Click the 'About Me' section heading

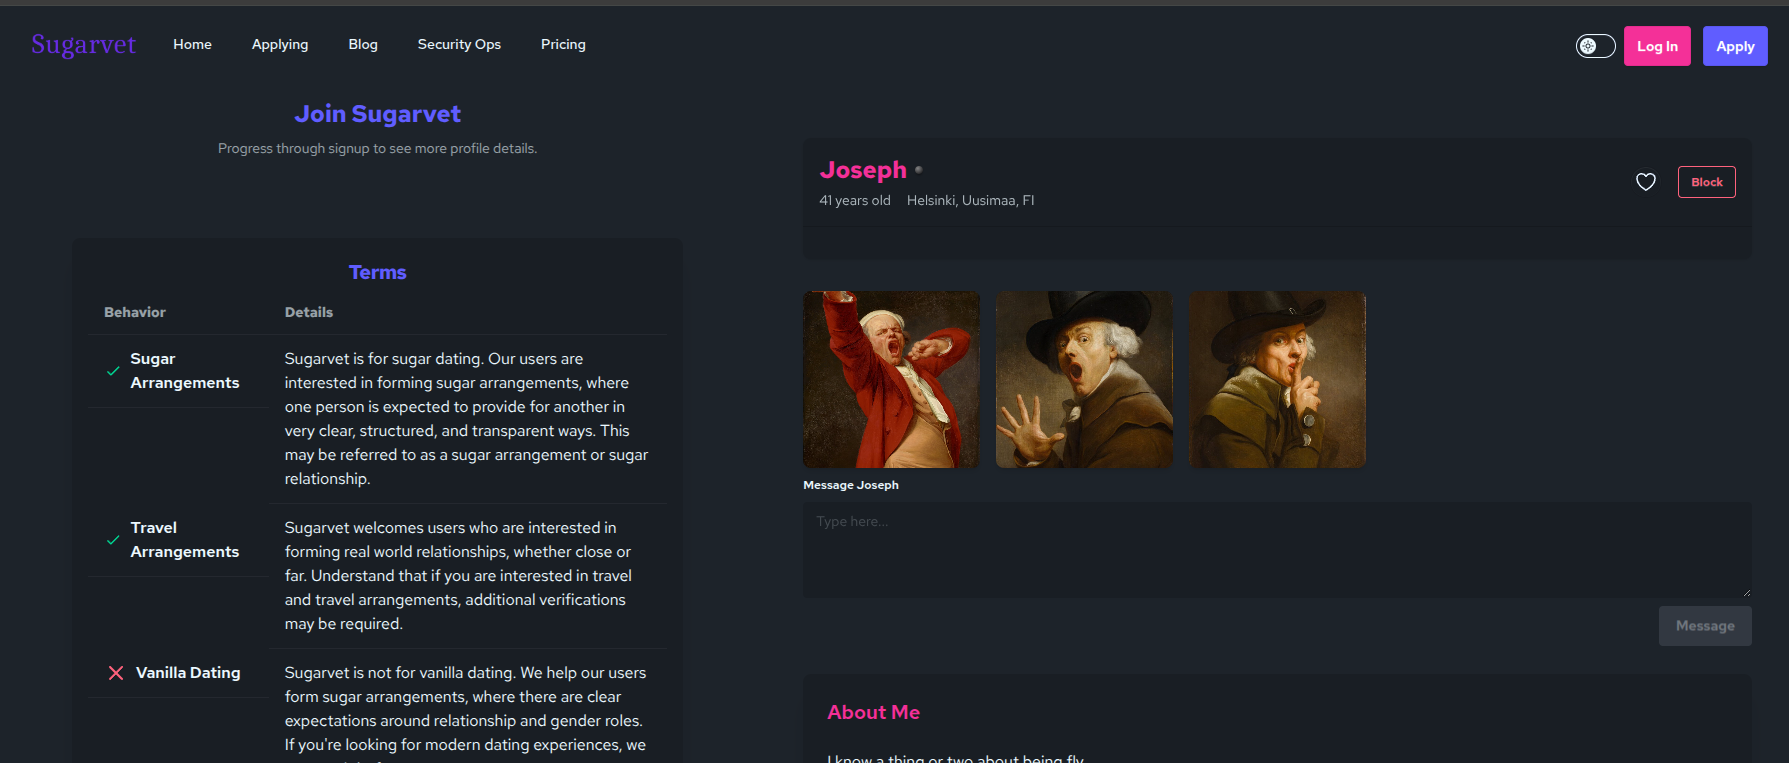873,712
